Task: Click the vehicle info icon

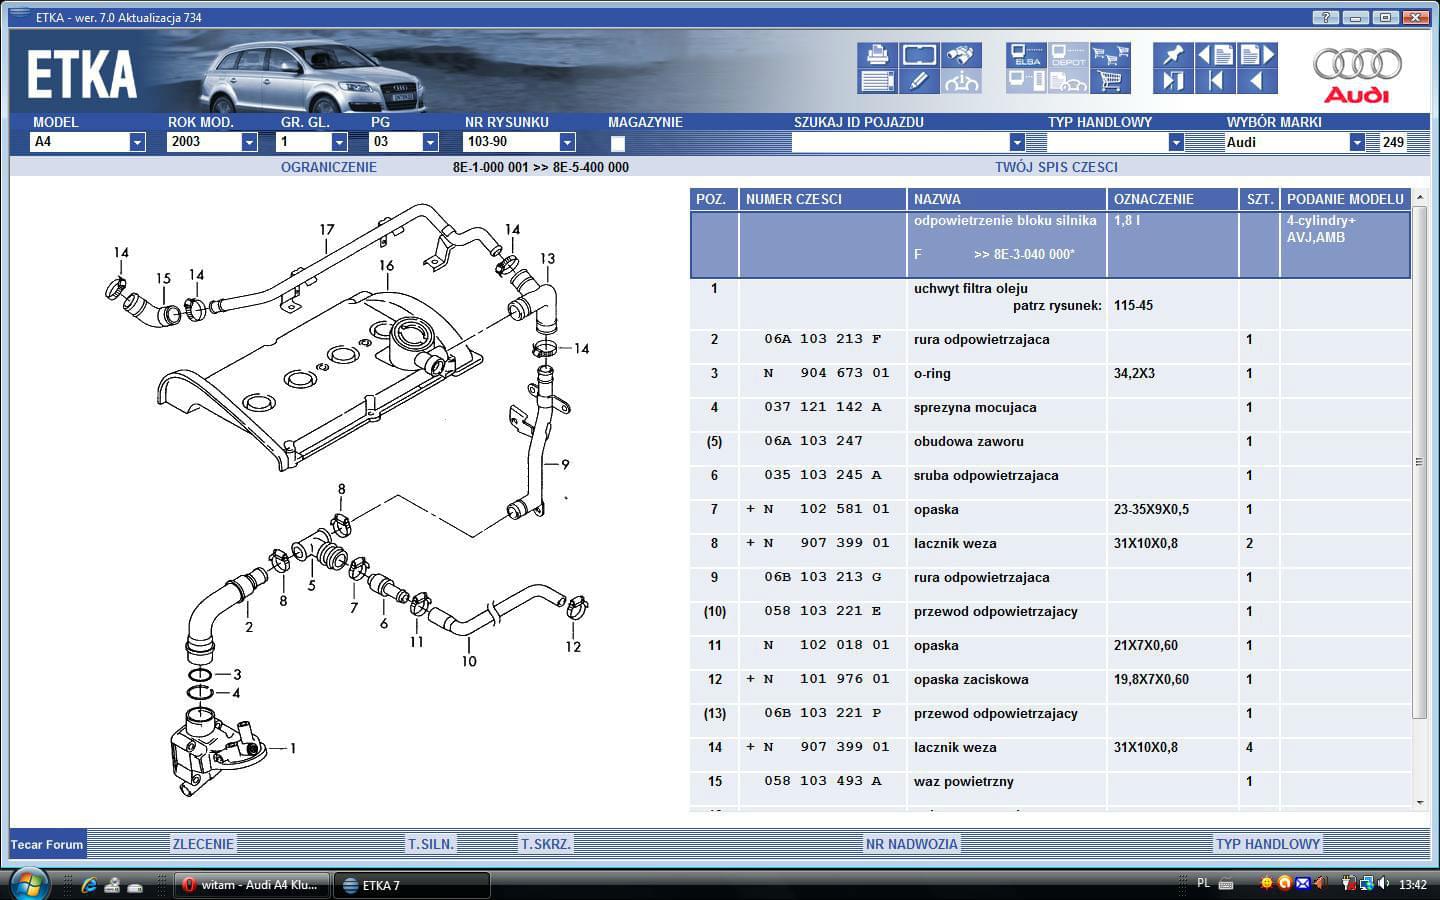Action: [961, 81]
